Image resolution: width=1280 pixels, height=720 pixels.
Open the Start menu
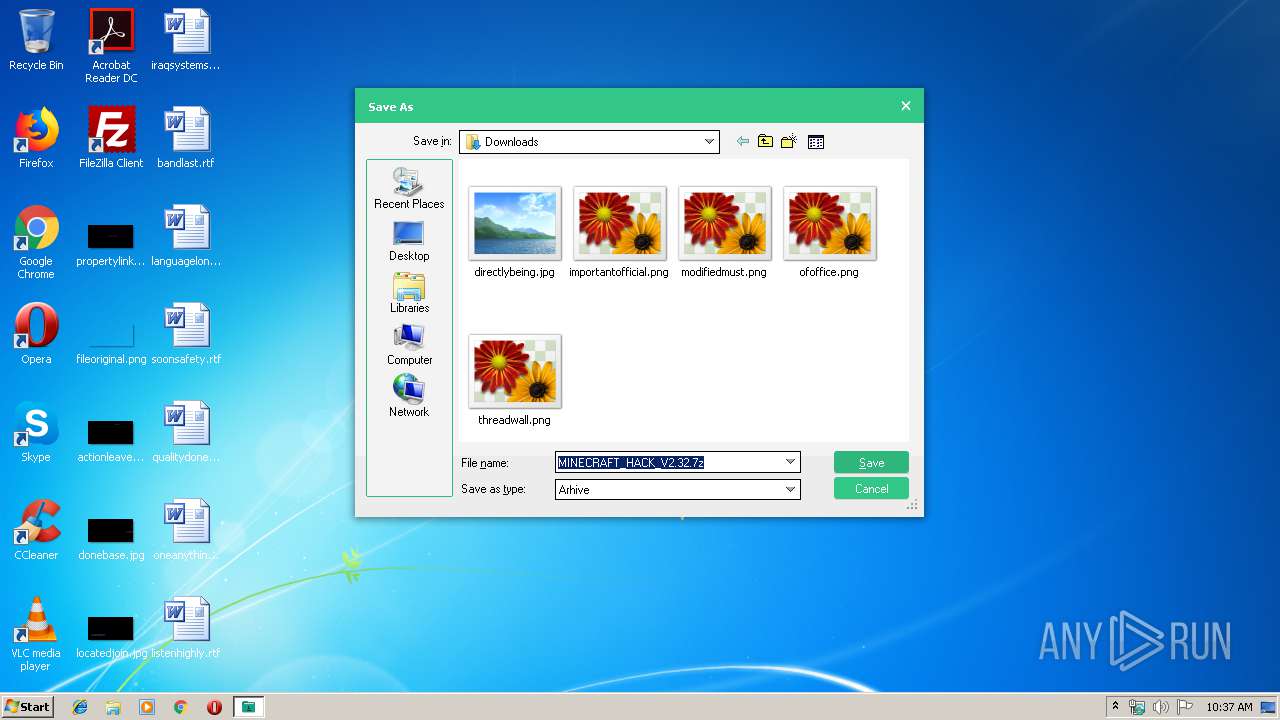(x=27, y=707)
